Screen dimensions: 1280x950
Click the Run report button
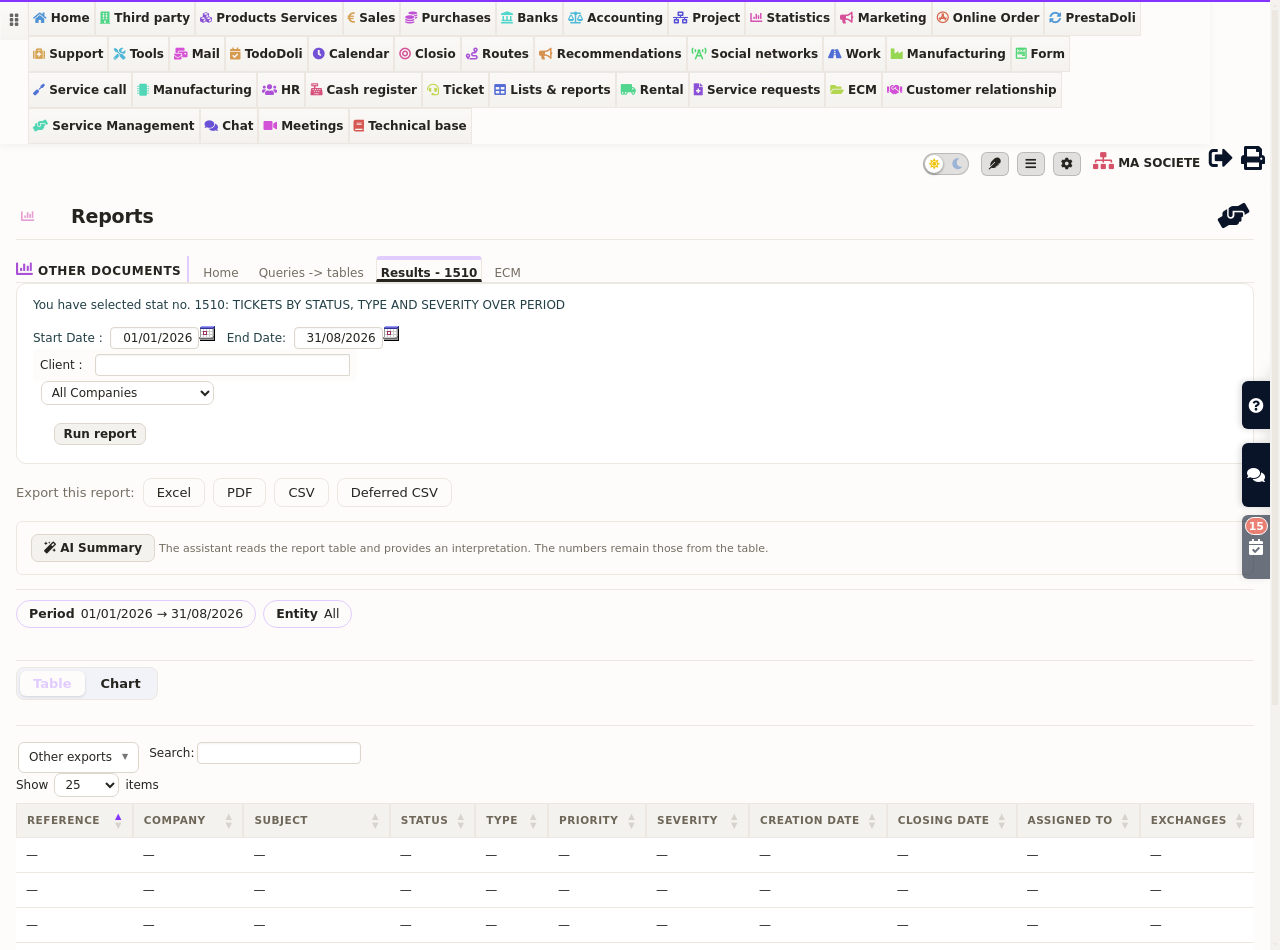tap(100, 434)
